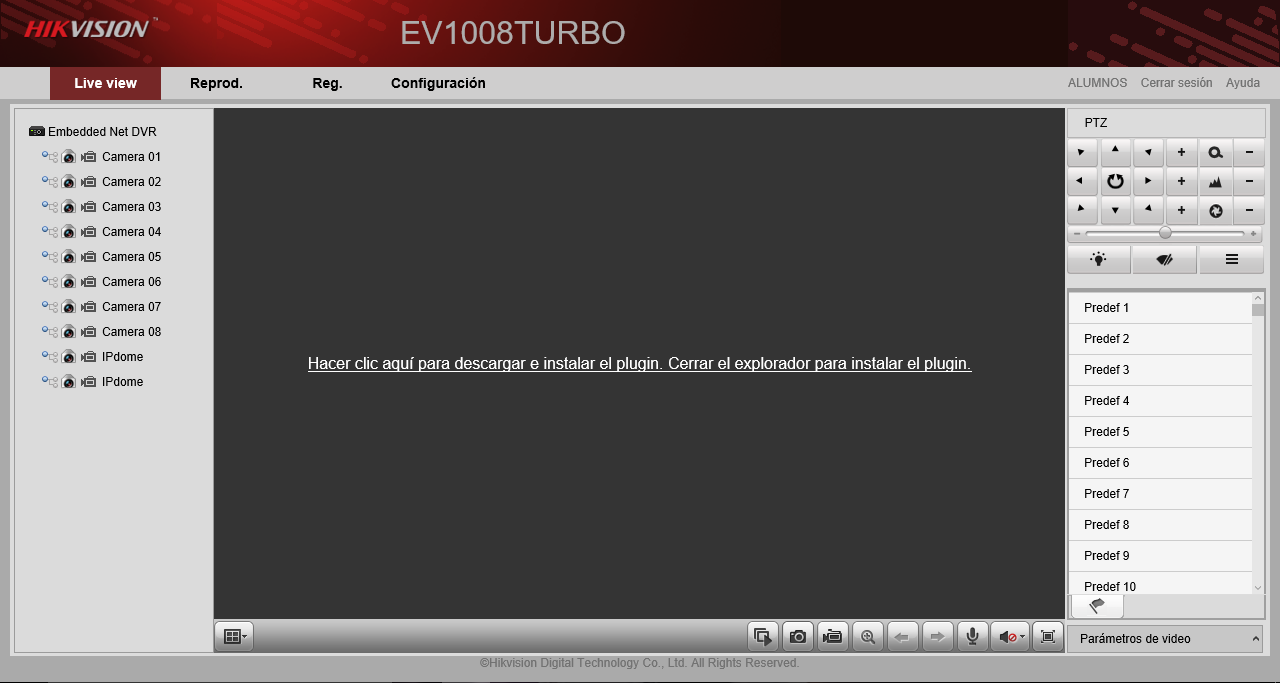This screenshot has width=1280, height=683.
Task: Pan the PTZ camera down
Action: (x=1115, y=211)
